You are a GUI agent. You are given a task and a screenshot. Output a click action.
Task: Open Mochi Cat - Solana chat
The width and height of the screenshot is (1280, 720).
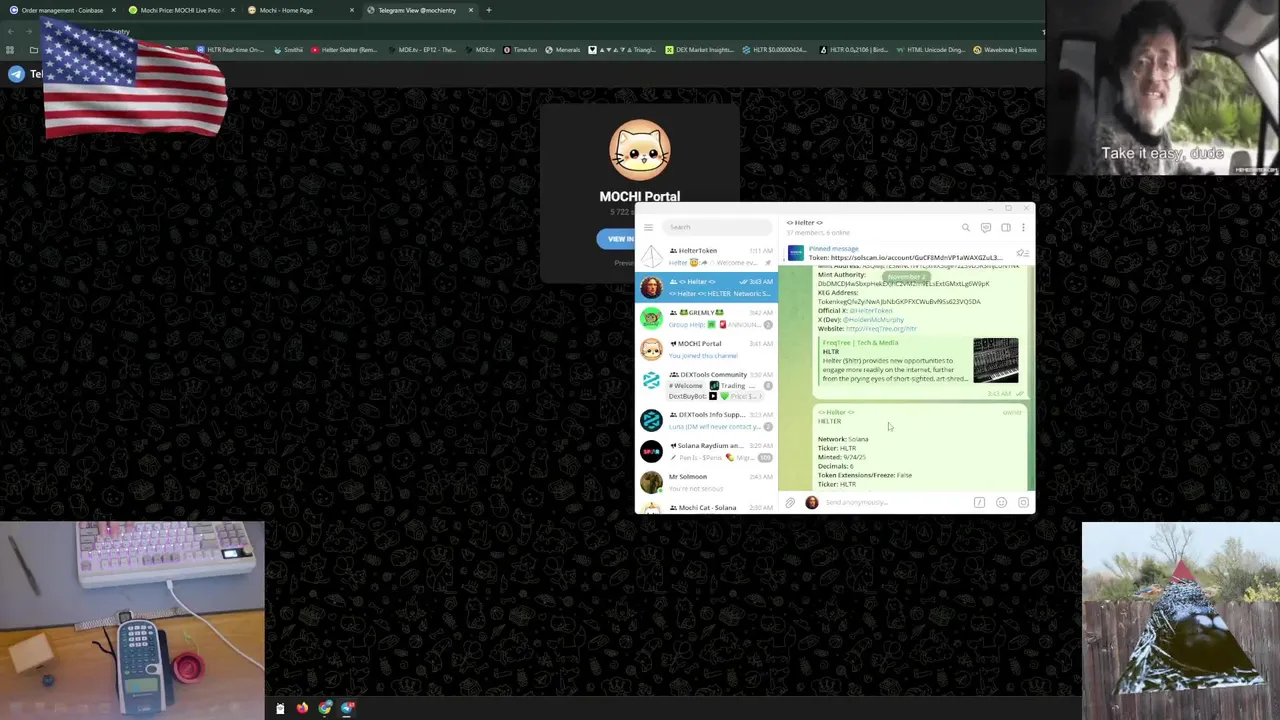pyautogui.click(x=706, y=507)
